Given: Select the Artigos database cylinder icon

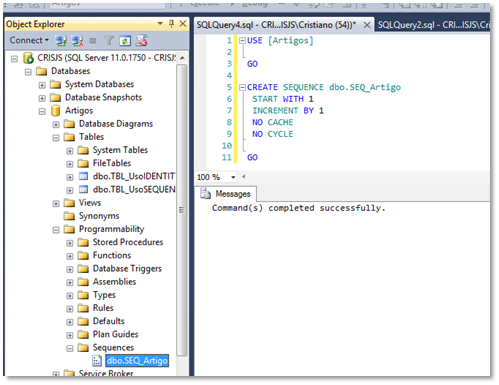Looking at the screenshot, I should tap(55, 110).
